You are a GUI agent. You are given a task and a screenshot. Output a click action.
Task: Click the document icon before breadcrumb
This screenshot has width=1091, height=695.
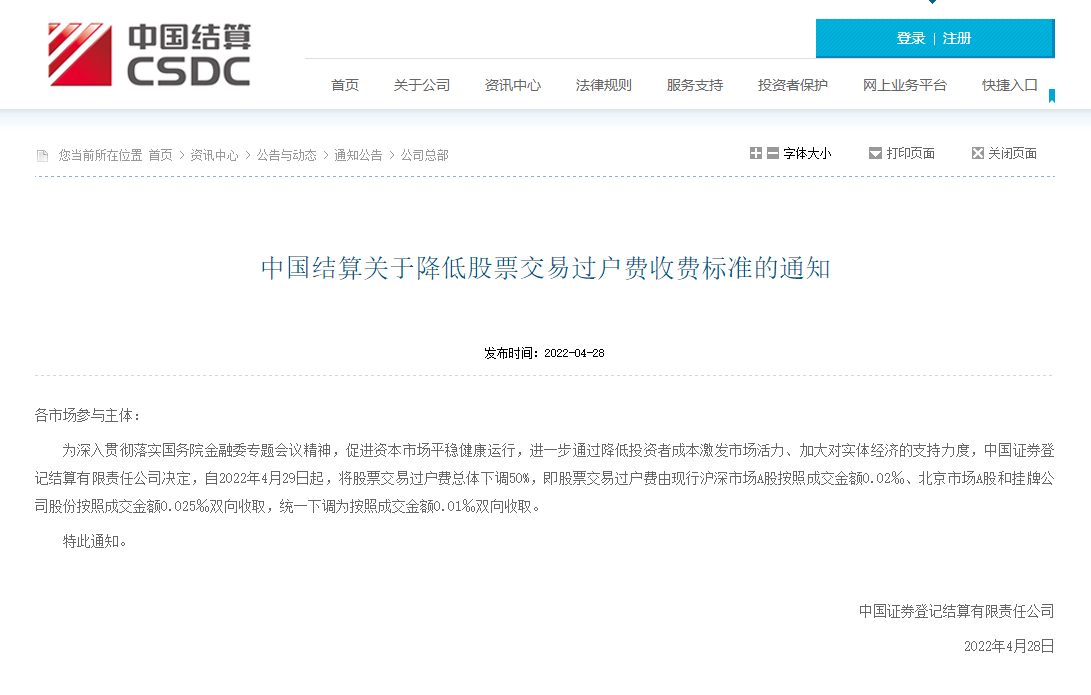coord(42,156)
